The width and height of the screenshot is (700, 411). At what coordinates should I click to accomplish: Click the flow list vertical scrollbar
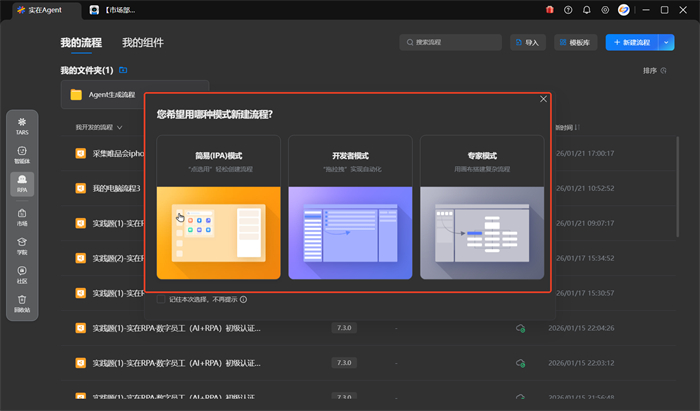coord(677,187)
